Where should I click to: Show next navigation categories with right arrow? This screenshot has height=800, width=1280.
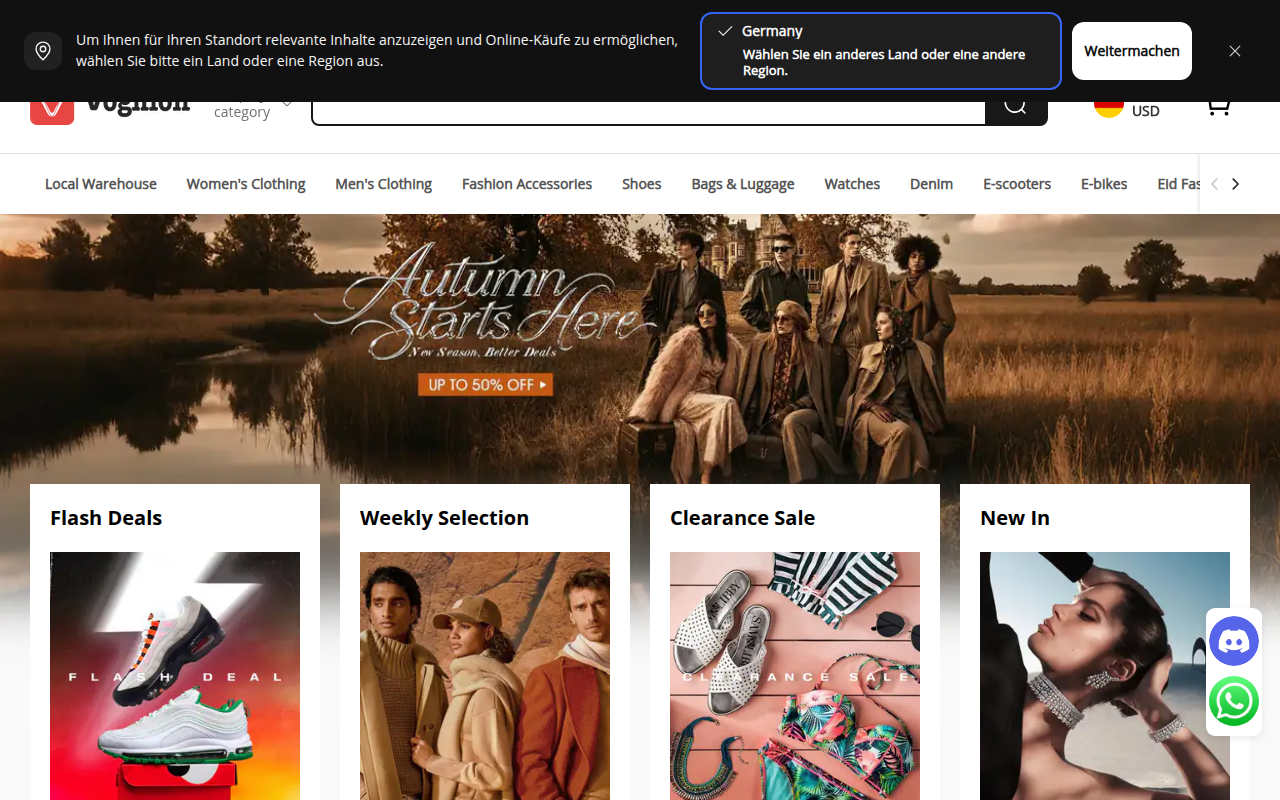1235,184
